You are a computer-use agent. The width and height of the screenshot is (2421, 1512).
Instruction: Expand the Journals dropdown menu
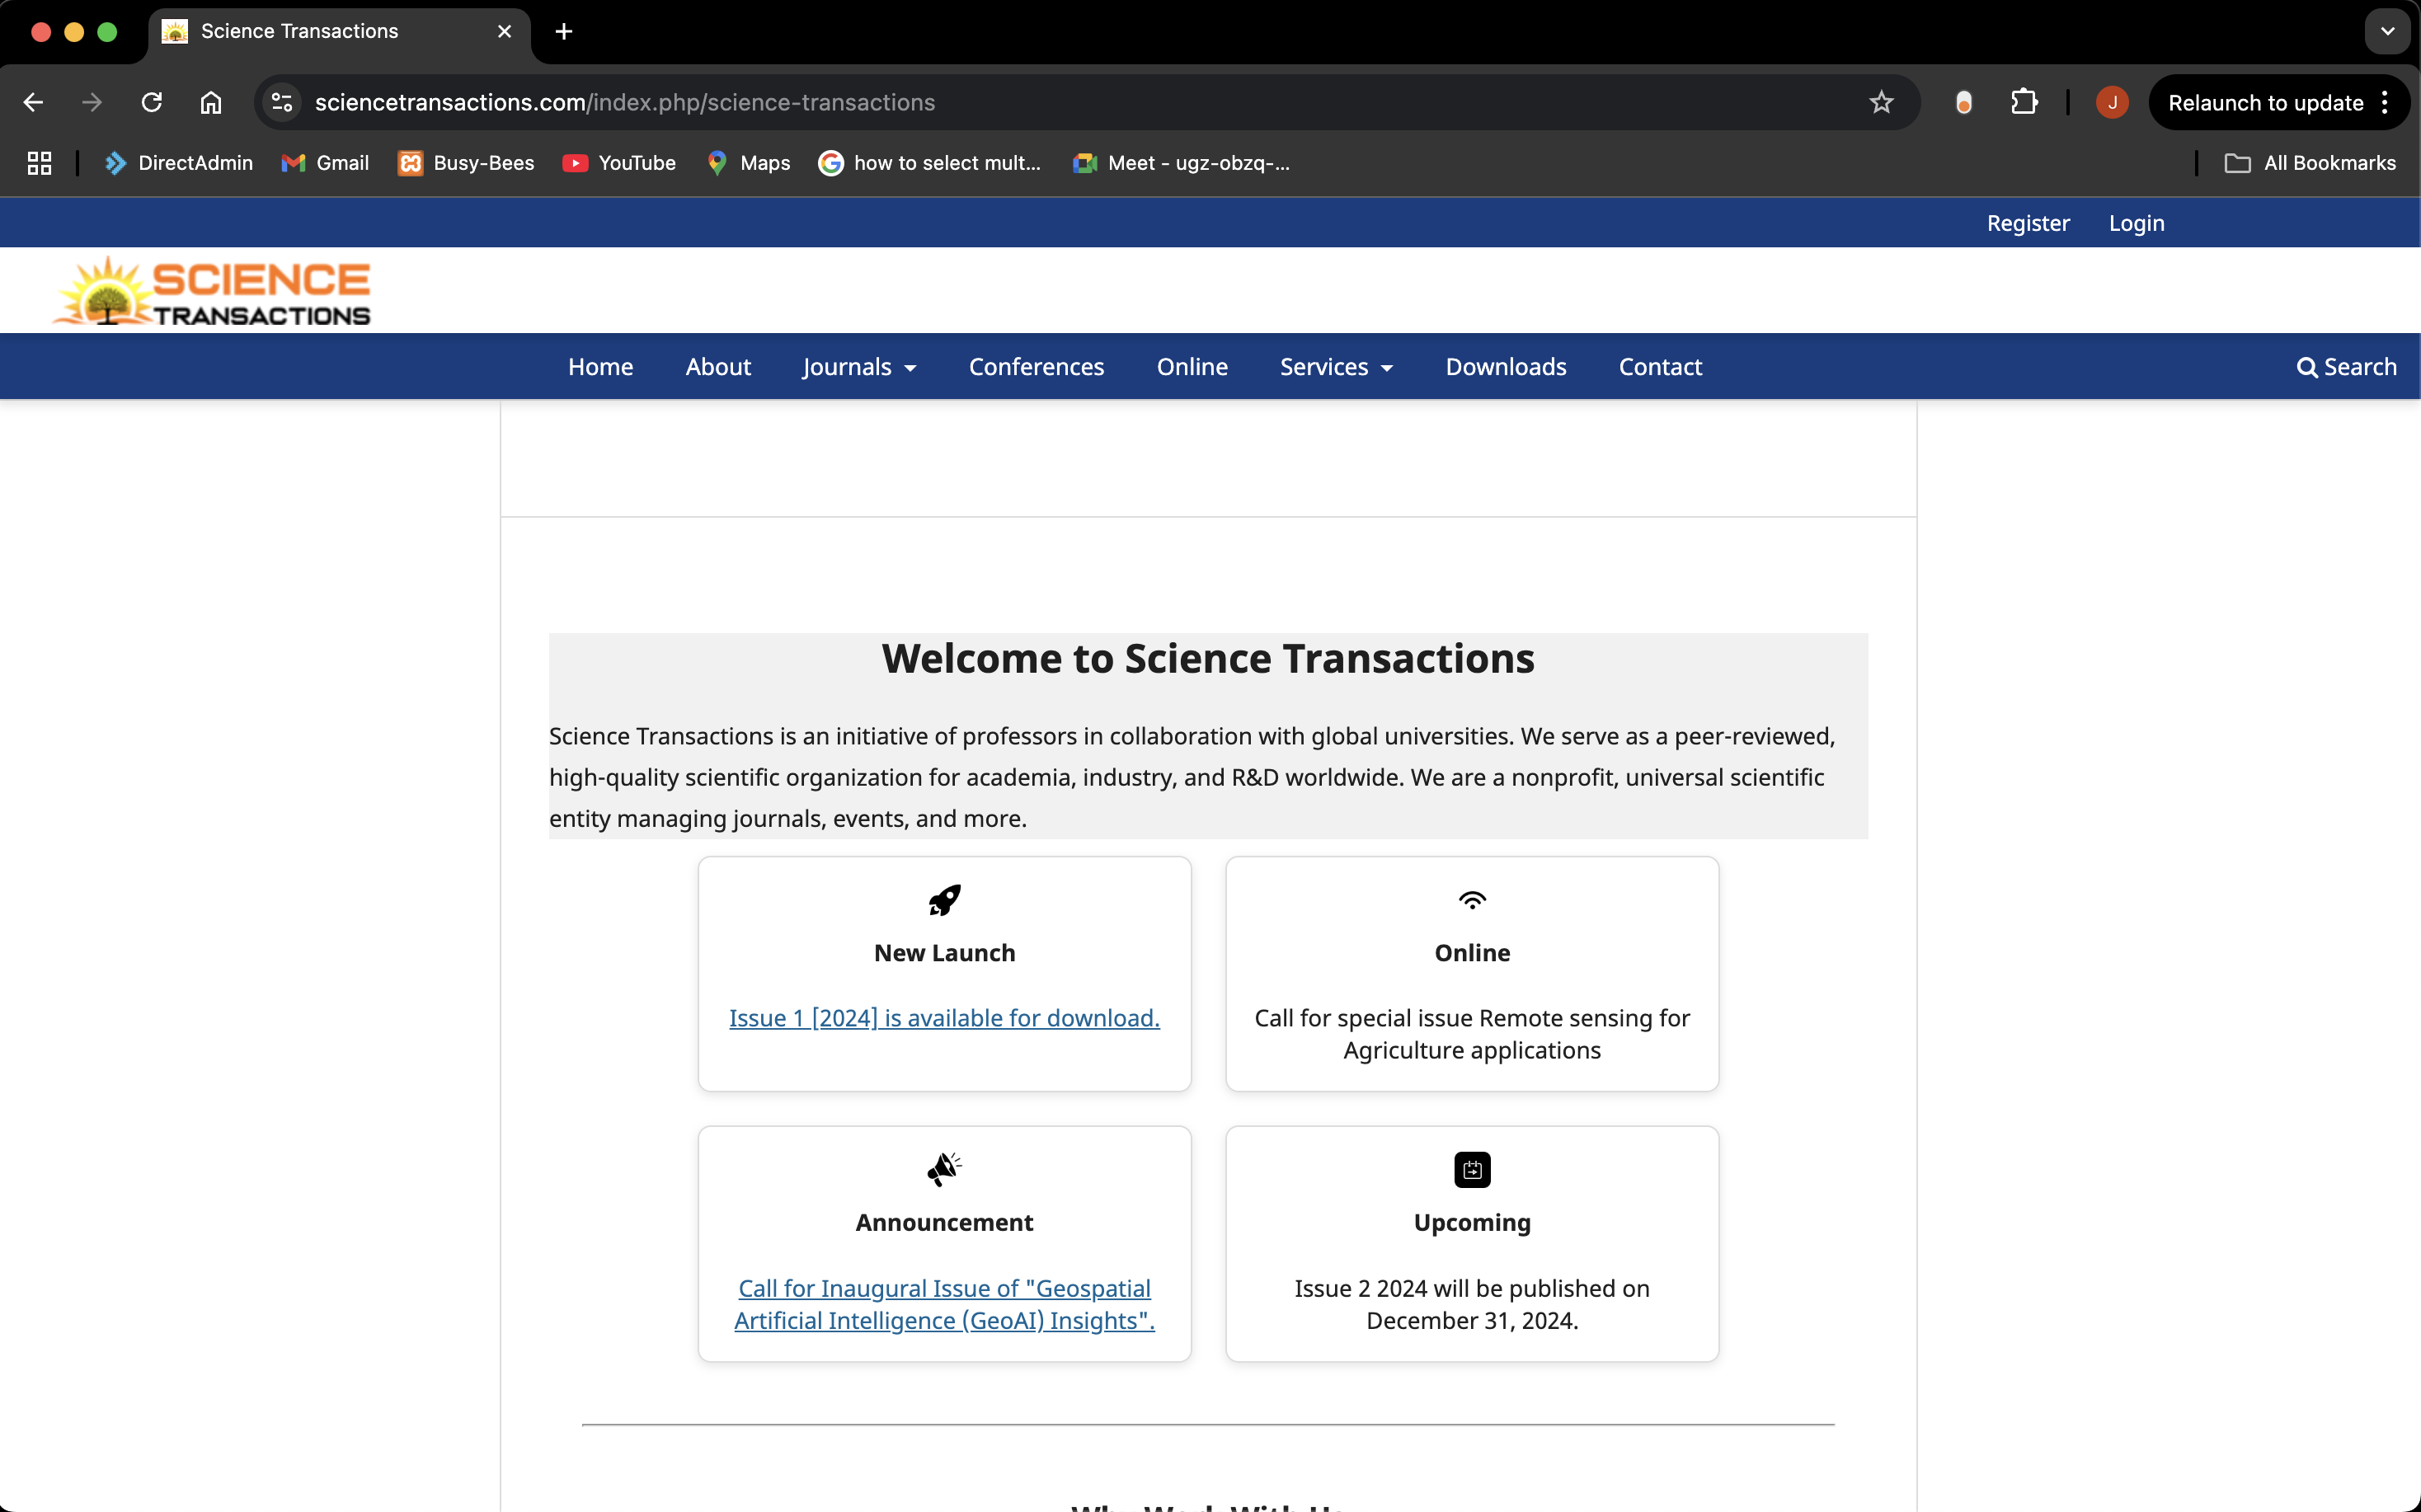859,367
